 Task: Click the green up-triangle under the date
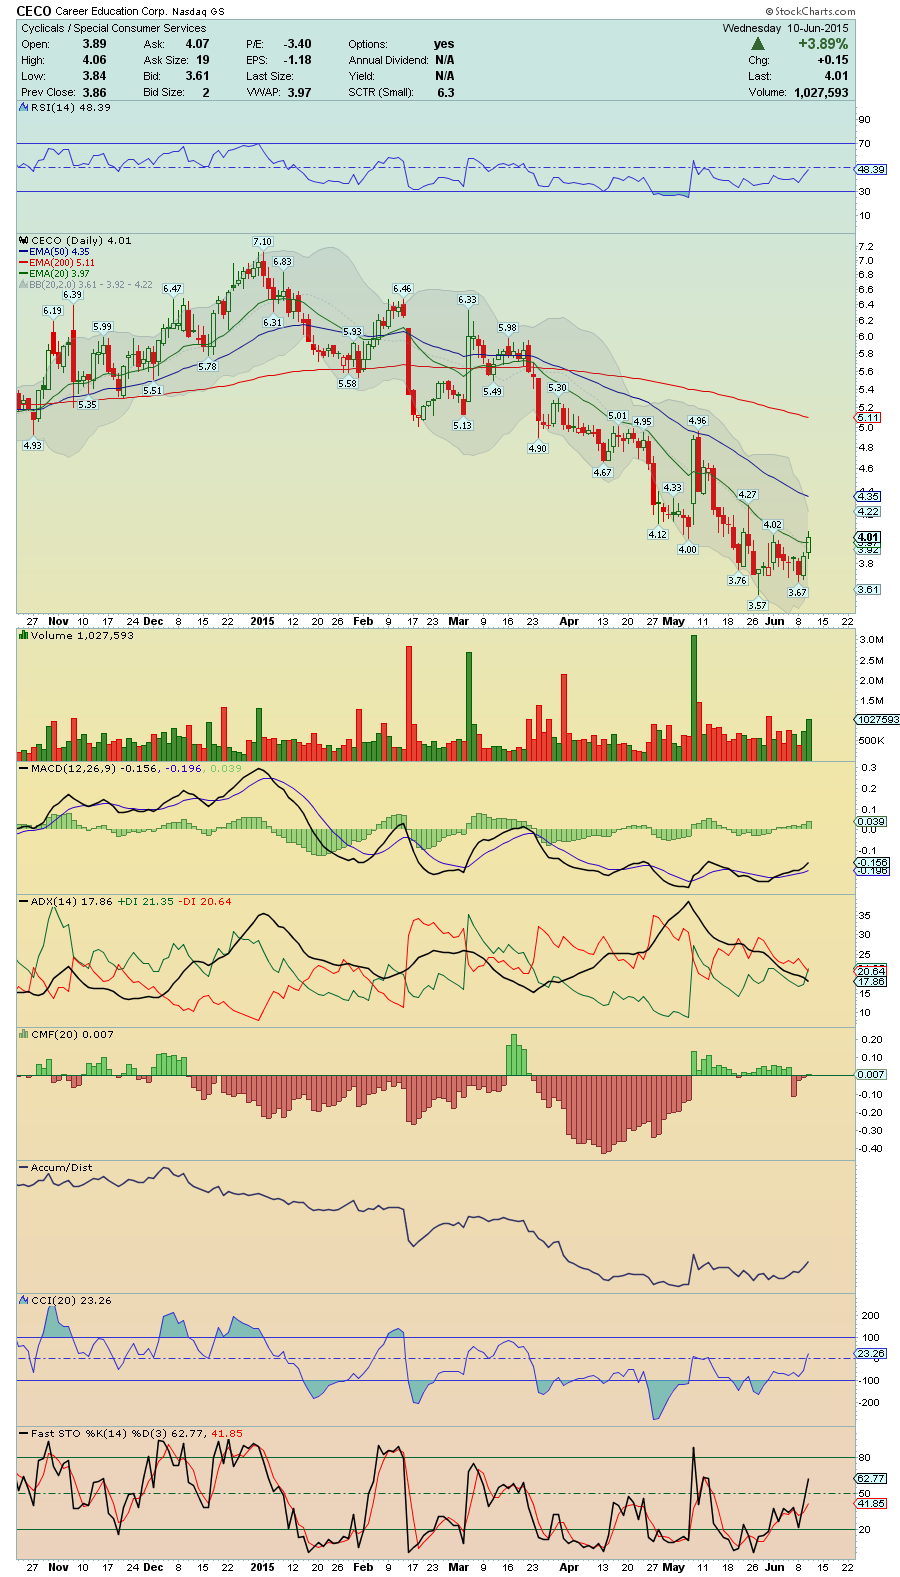pos(758,44)
